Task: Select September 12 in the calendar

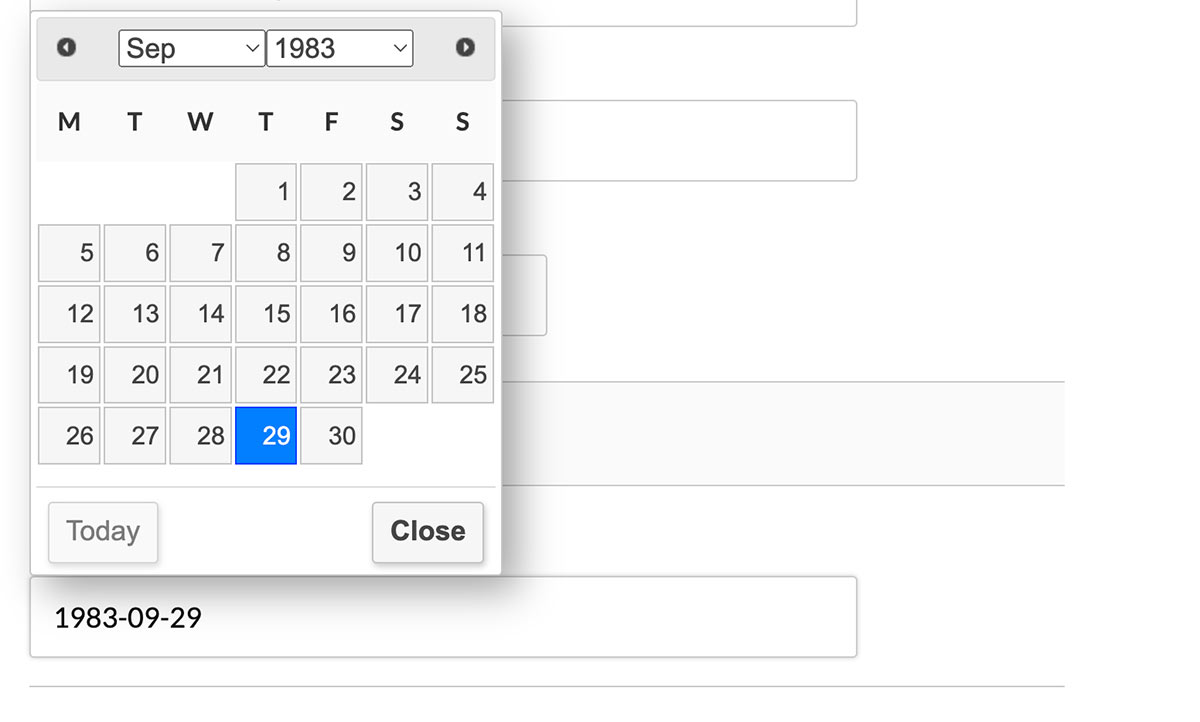Action: (x=69, y=314)
